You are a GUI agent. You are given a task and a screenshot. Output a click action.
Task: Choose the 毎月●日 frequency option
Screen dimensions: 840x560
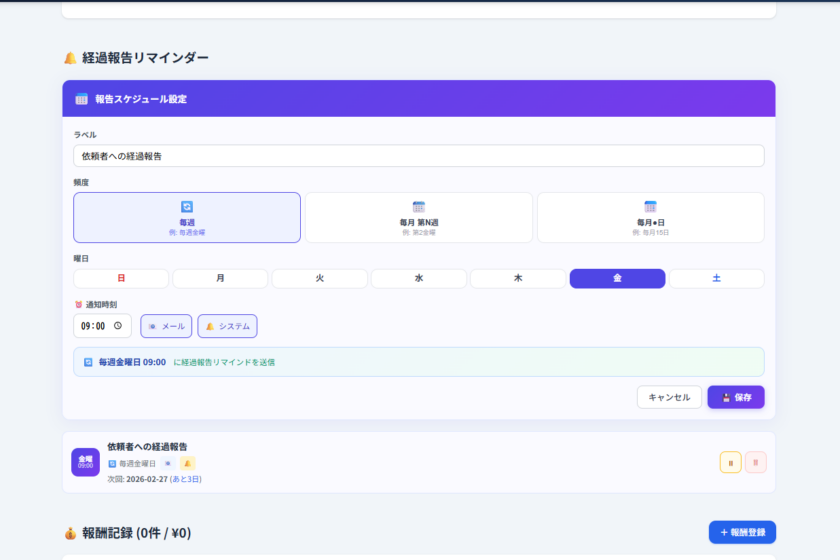650,217
